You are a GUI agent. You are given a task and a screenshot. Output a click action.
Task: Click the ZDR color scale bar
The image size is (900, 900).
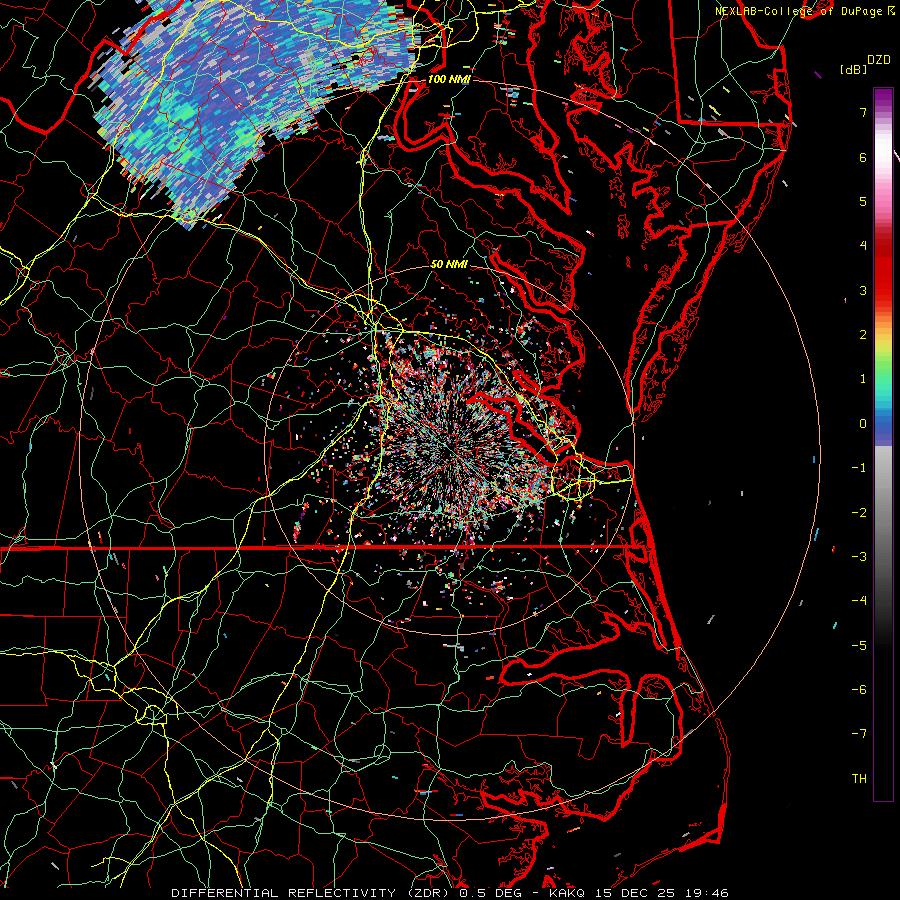click(883, 444)
